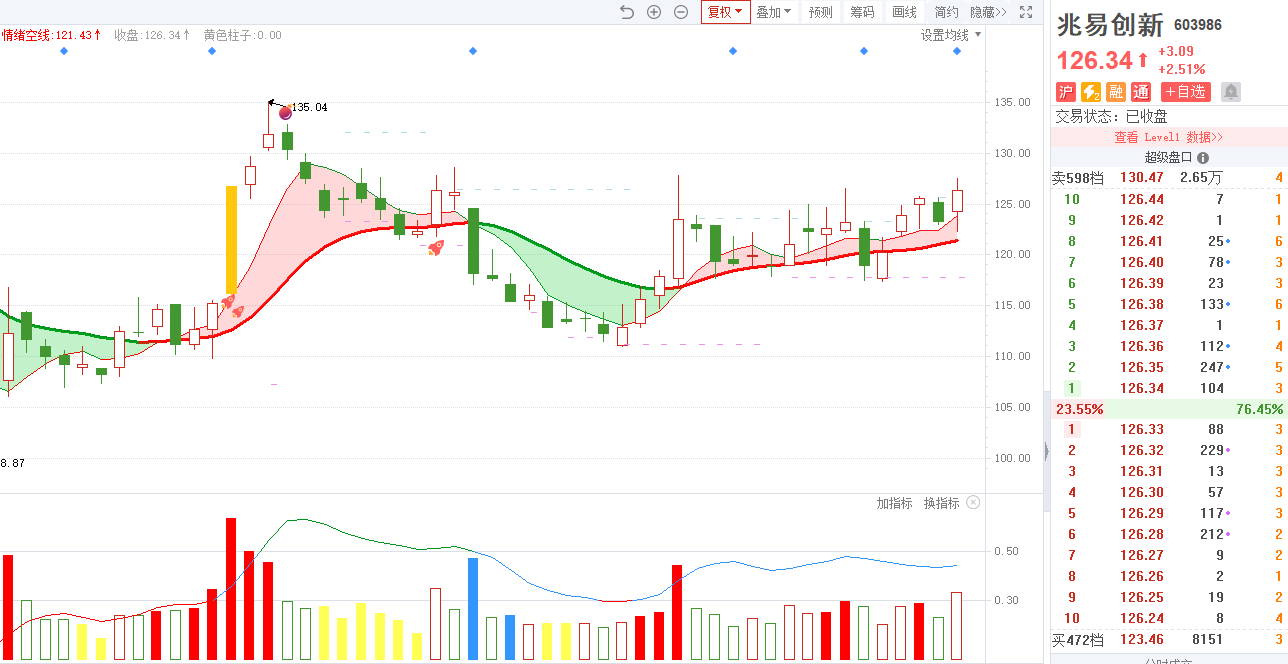Zoom in chart with plus circle icon
This screenshot has width=1288, height=664.
pyautogui.click(x=654, y=12)
